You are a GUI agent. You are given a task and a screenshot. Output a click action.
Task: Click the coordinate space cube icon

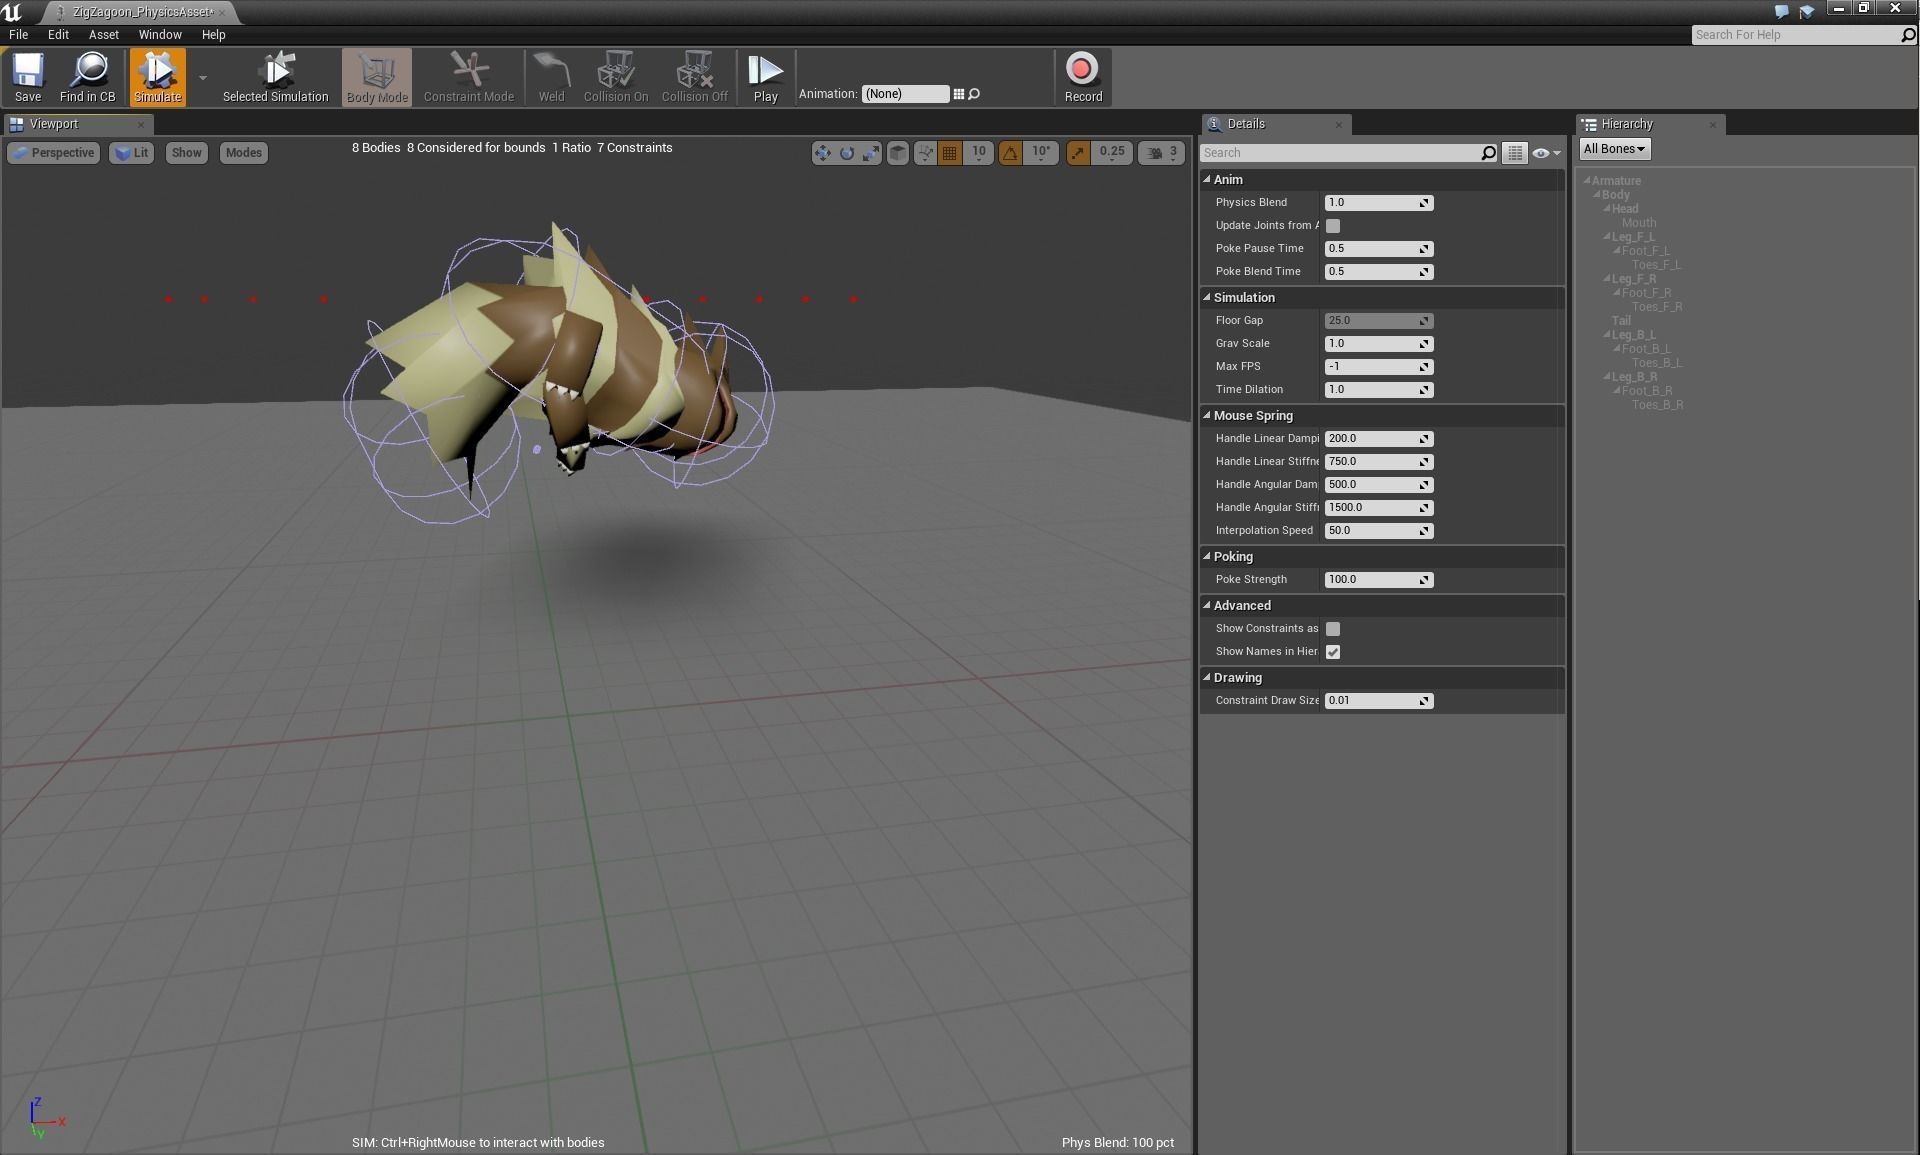point(898,153)
